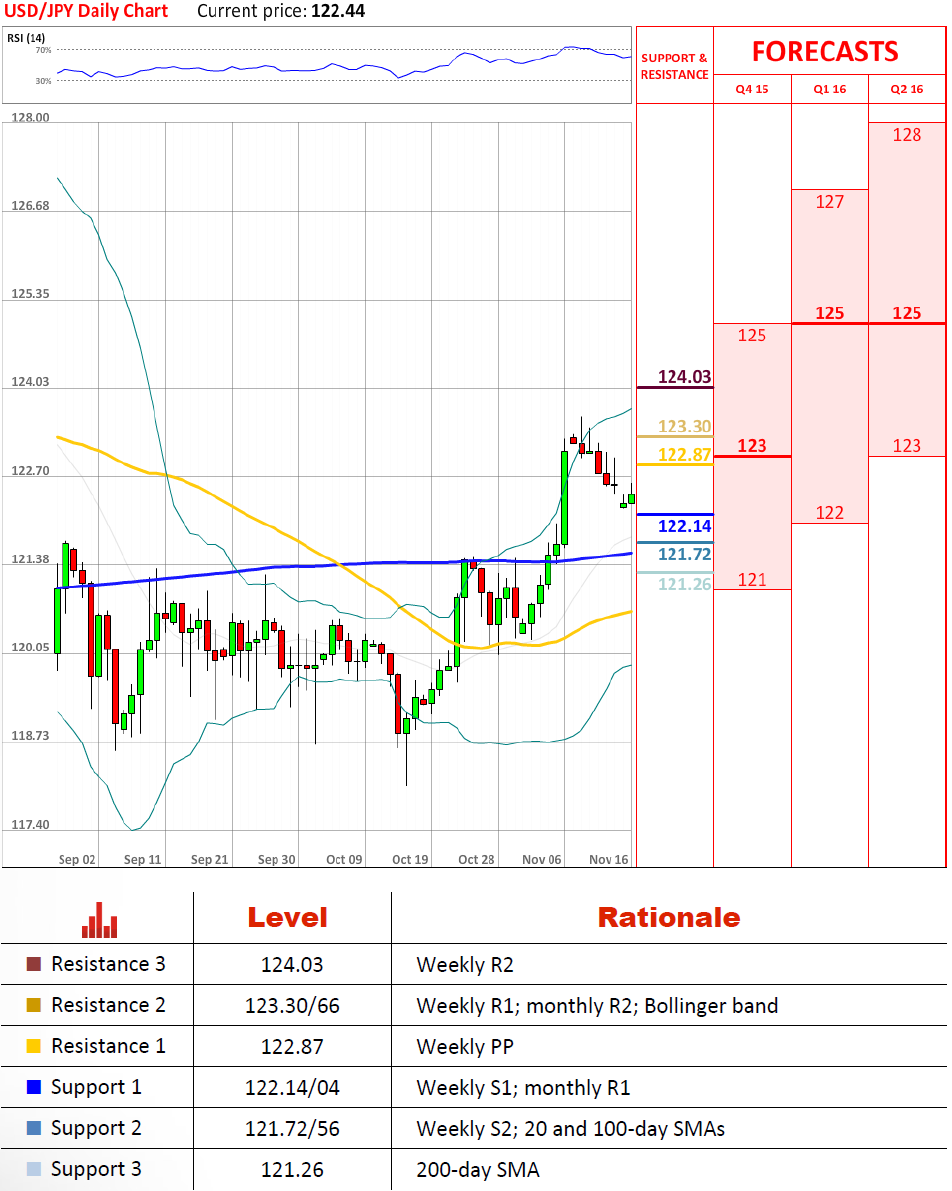Click the '128.00' y-axis price label
The height and width of the screenshot is (1191, 952).
coord(30,117)
